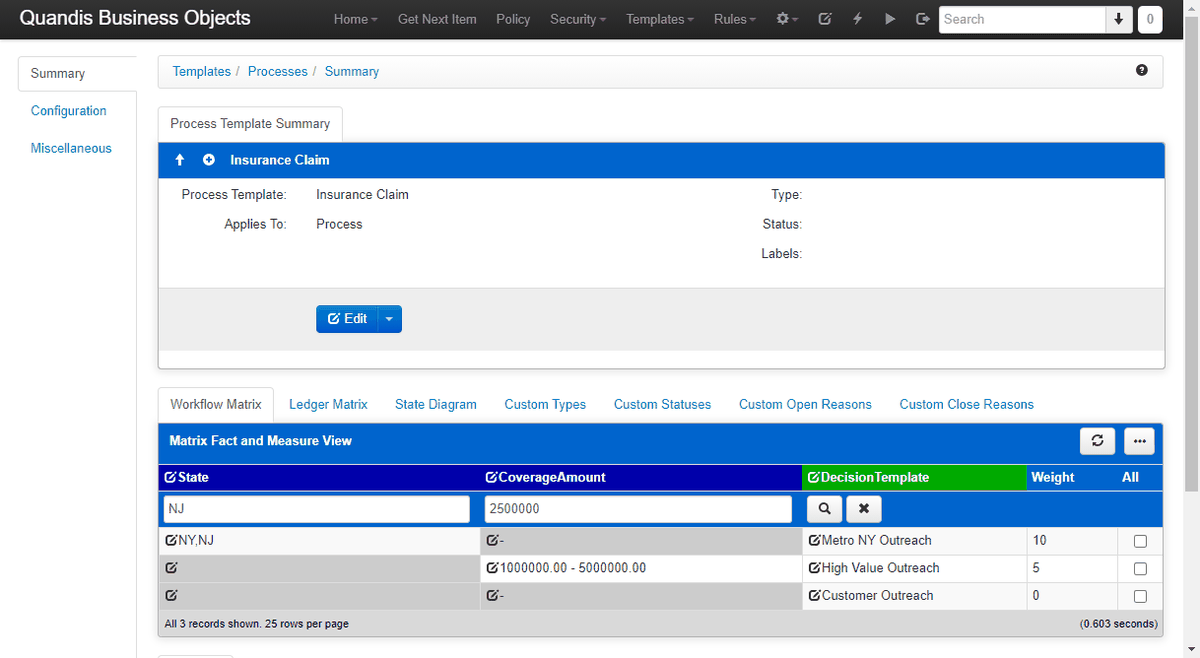Click Get Next Item in navbar

[x=437, y=19]
